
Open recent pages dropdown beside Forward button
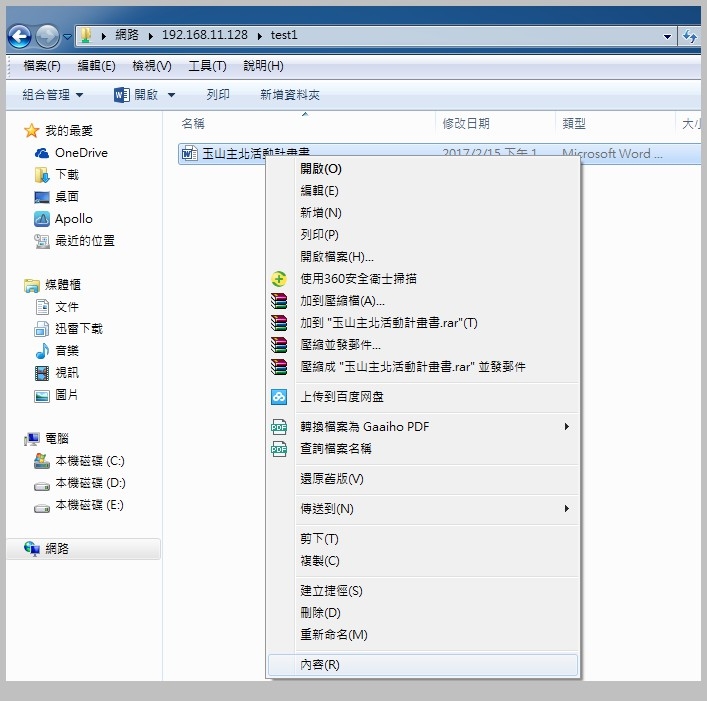[x=67, y=37]
